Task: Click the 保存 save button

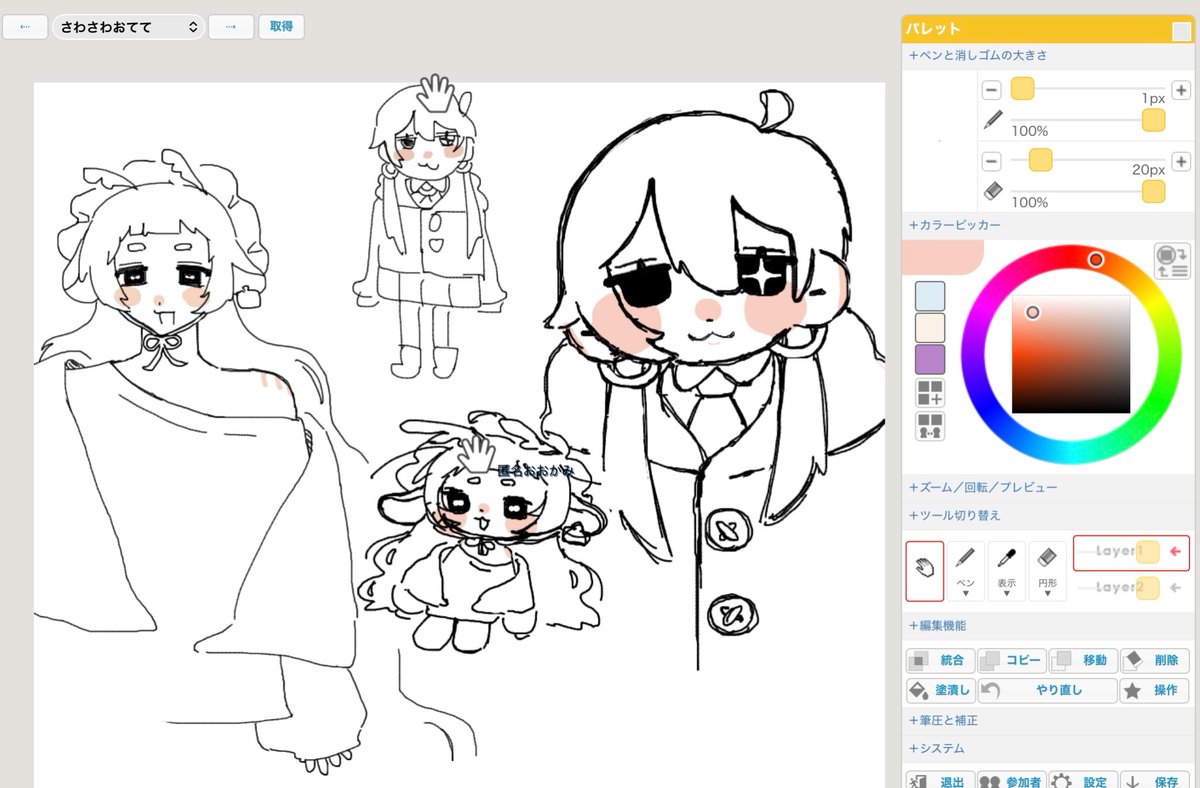Action: 1155,782
